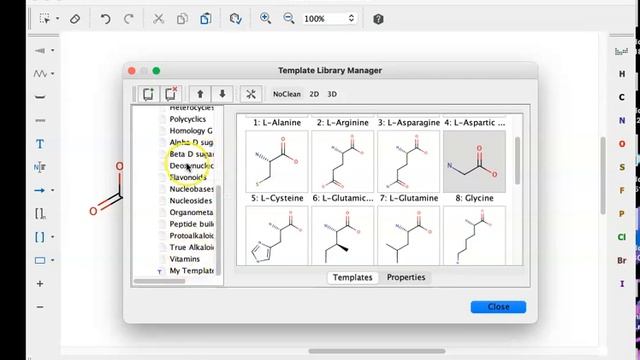This screenshot has width=640, height=360.
Task: Switch to the Templates tab
Action: point(352,278)
